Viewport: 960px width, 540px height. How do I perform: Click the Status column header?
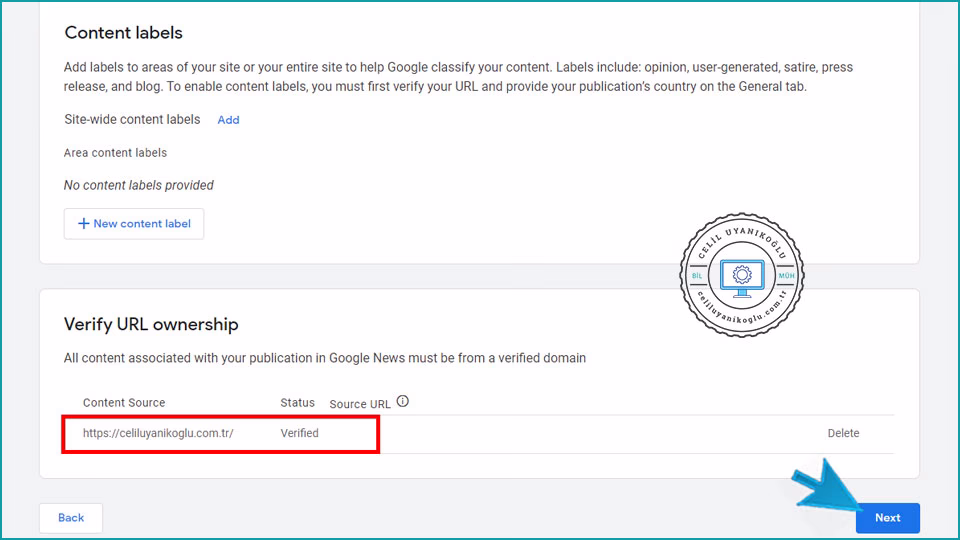point(297,403)
